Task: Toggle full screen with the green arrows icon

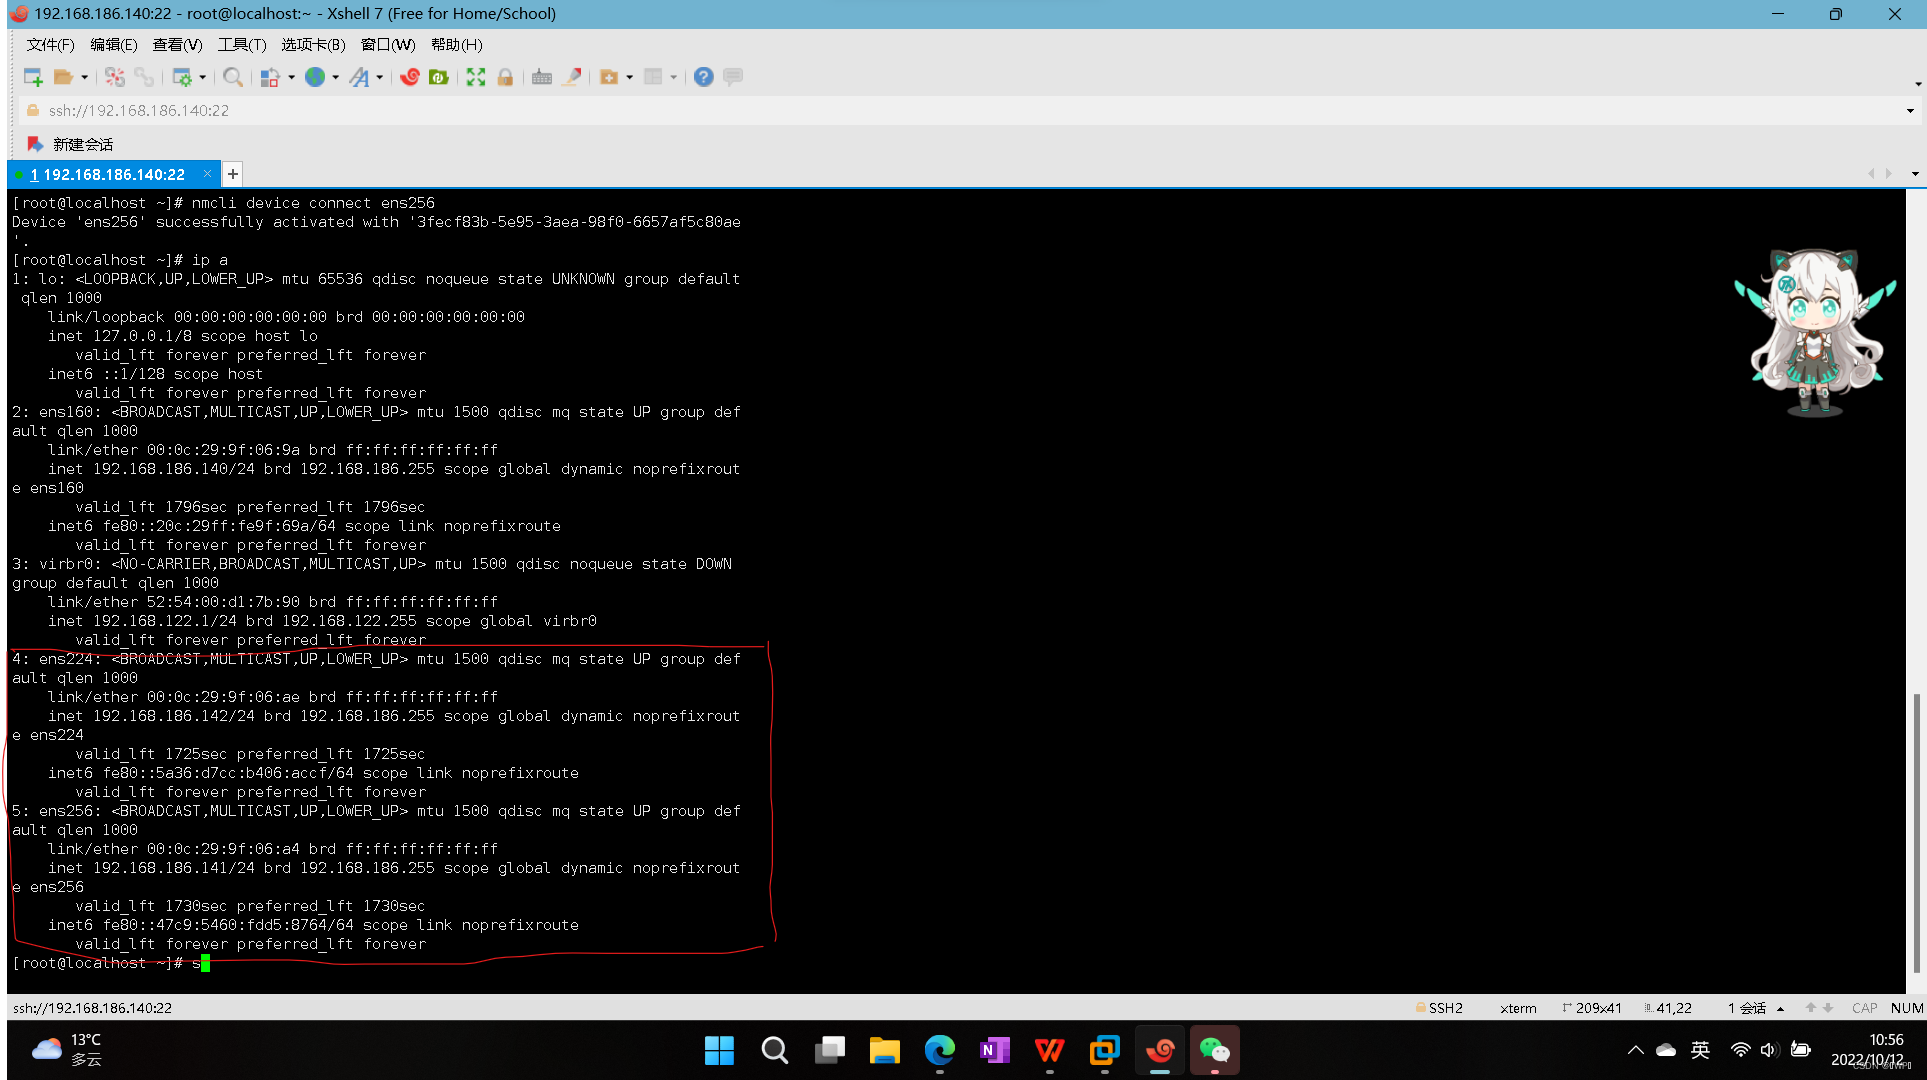Action: pos(476,77)
